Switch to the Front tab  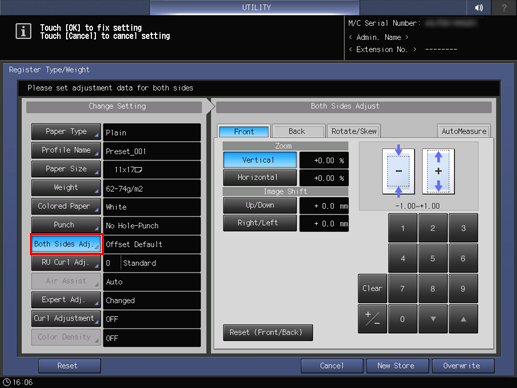point(244,131)
